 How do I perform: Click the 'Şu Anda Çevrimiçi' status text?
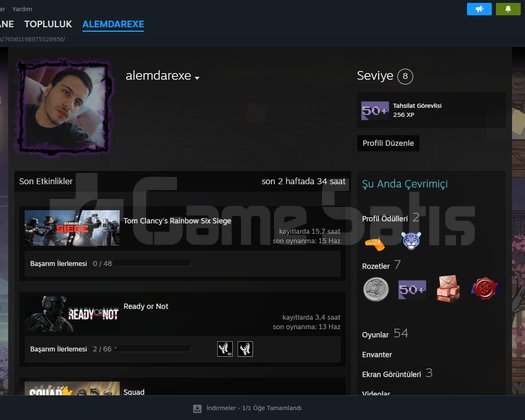(x=405, y=184)
